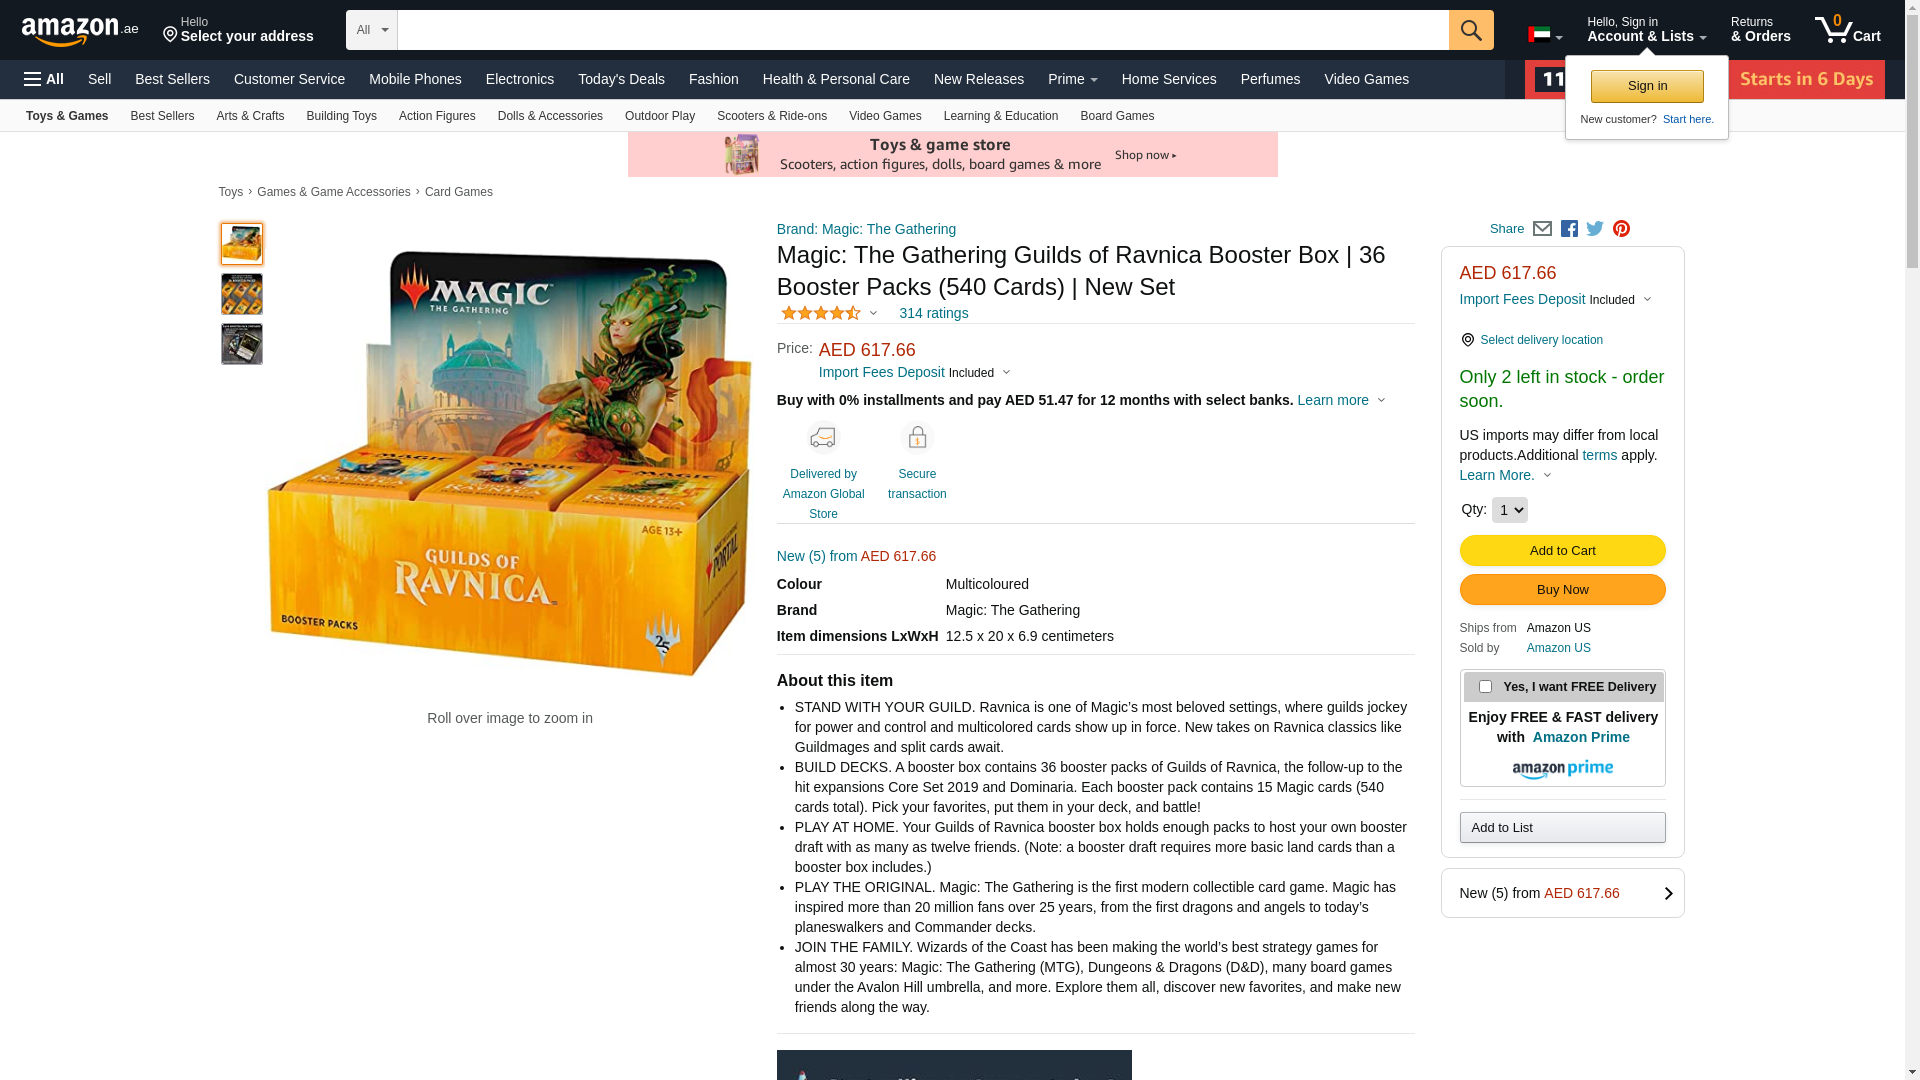
Task: Open the All hamburger menu
Action: [x=44, y=79]
